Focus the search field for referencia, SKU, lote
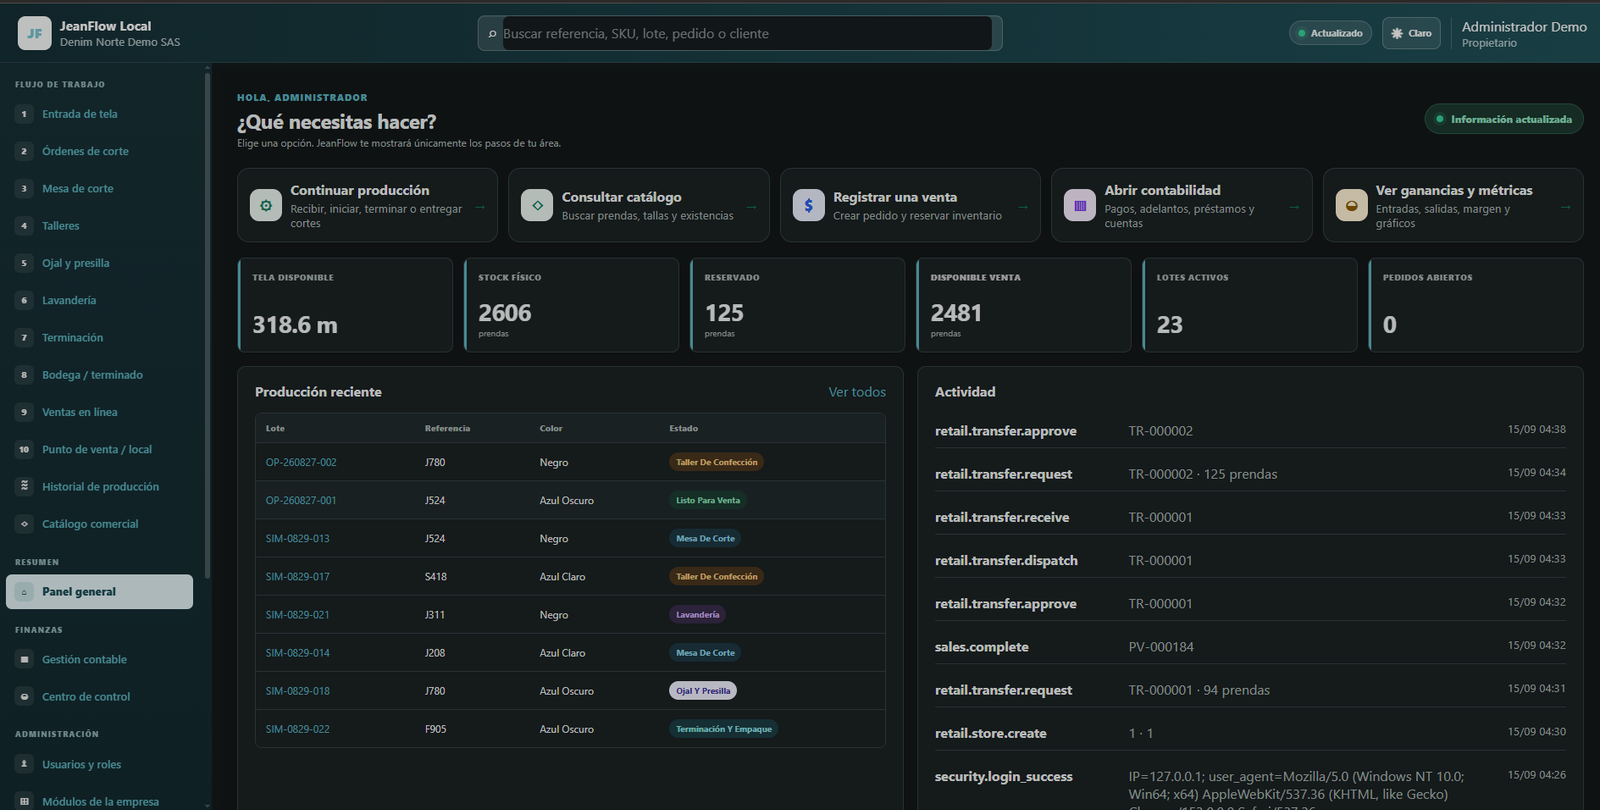 [x=747, y=33]
